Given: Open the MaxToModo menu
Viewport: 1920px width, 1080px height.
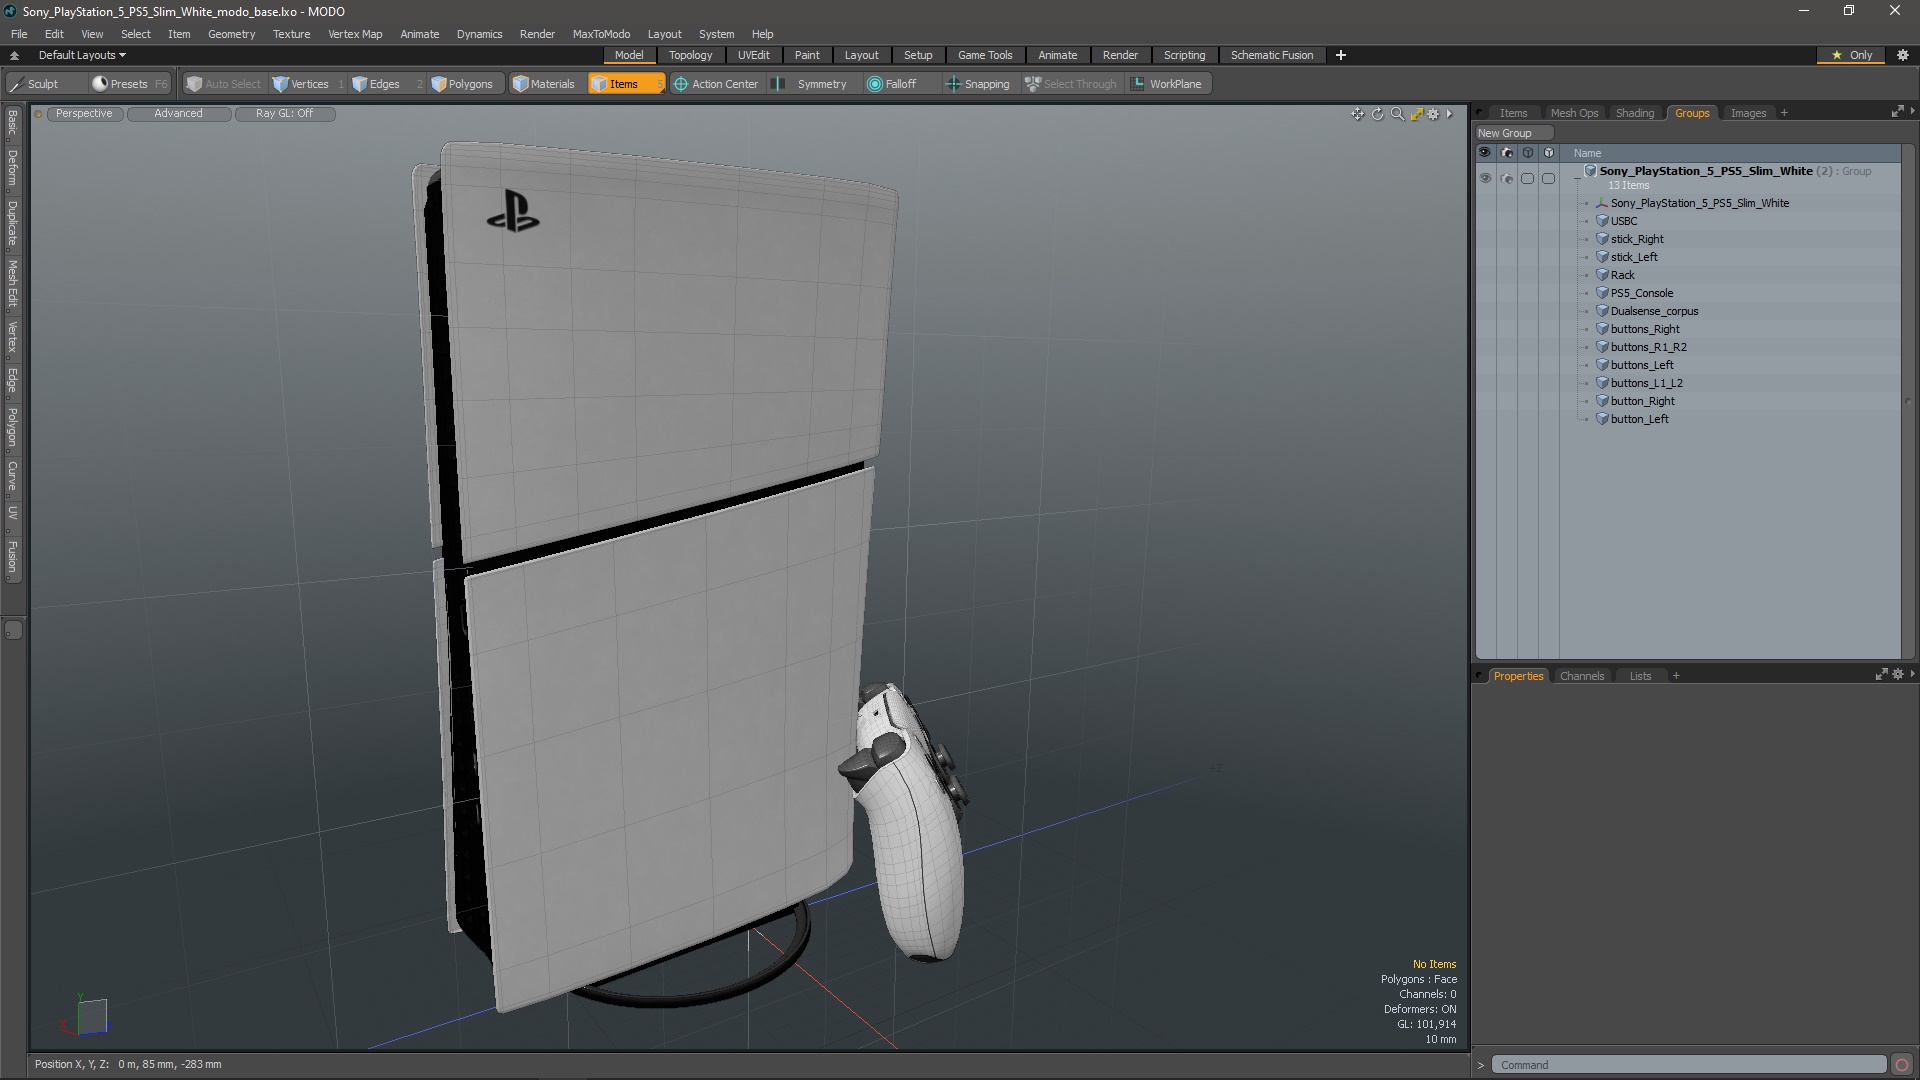Looking at the screenshot, I should (601, 34).
